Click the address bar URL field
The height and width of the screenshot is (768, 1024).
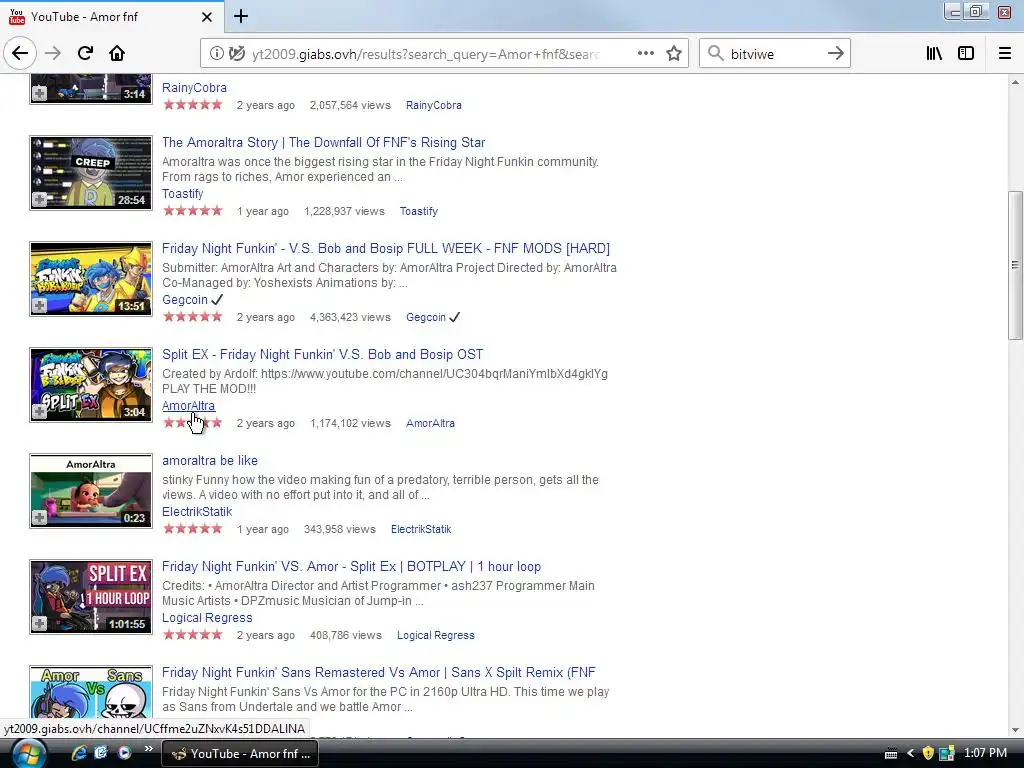click(x=424, y=54)
